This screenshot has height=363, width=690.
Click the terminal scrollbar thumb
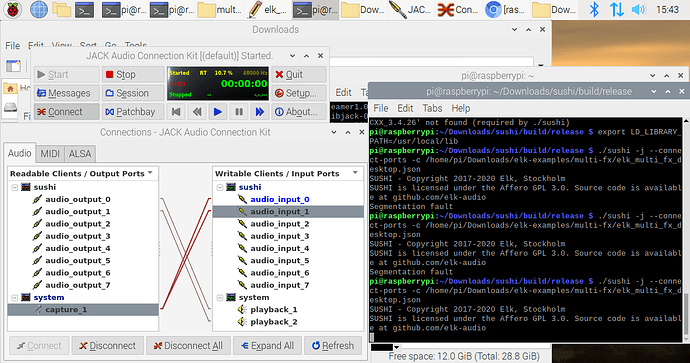point(686,313)
